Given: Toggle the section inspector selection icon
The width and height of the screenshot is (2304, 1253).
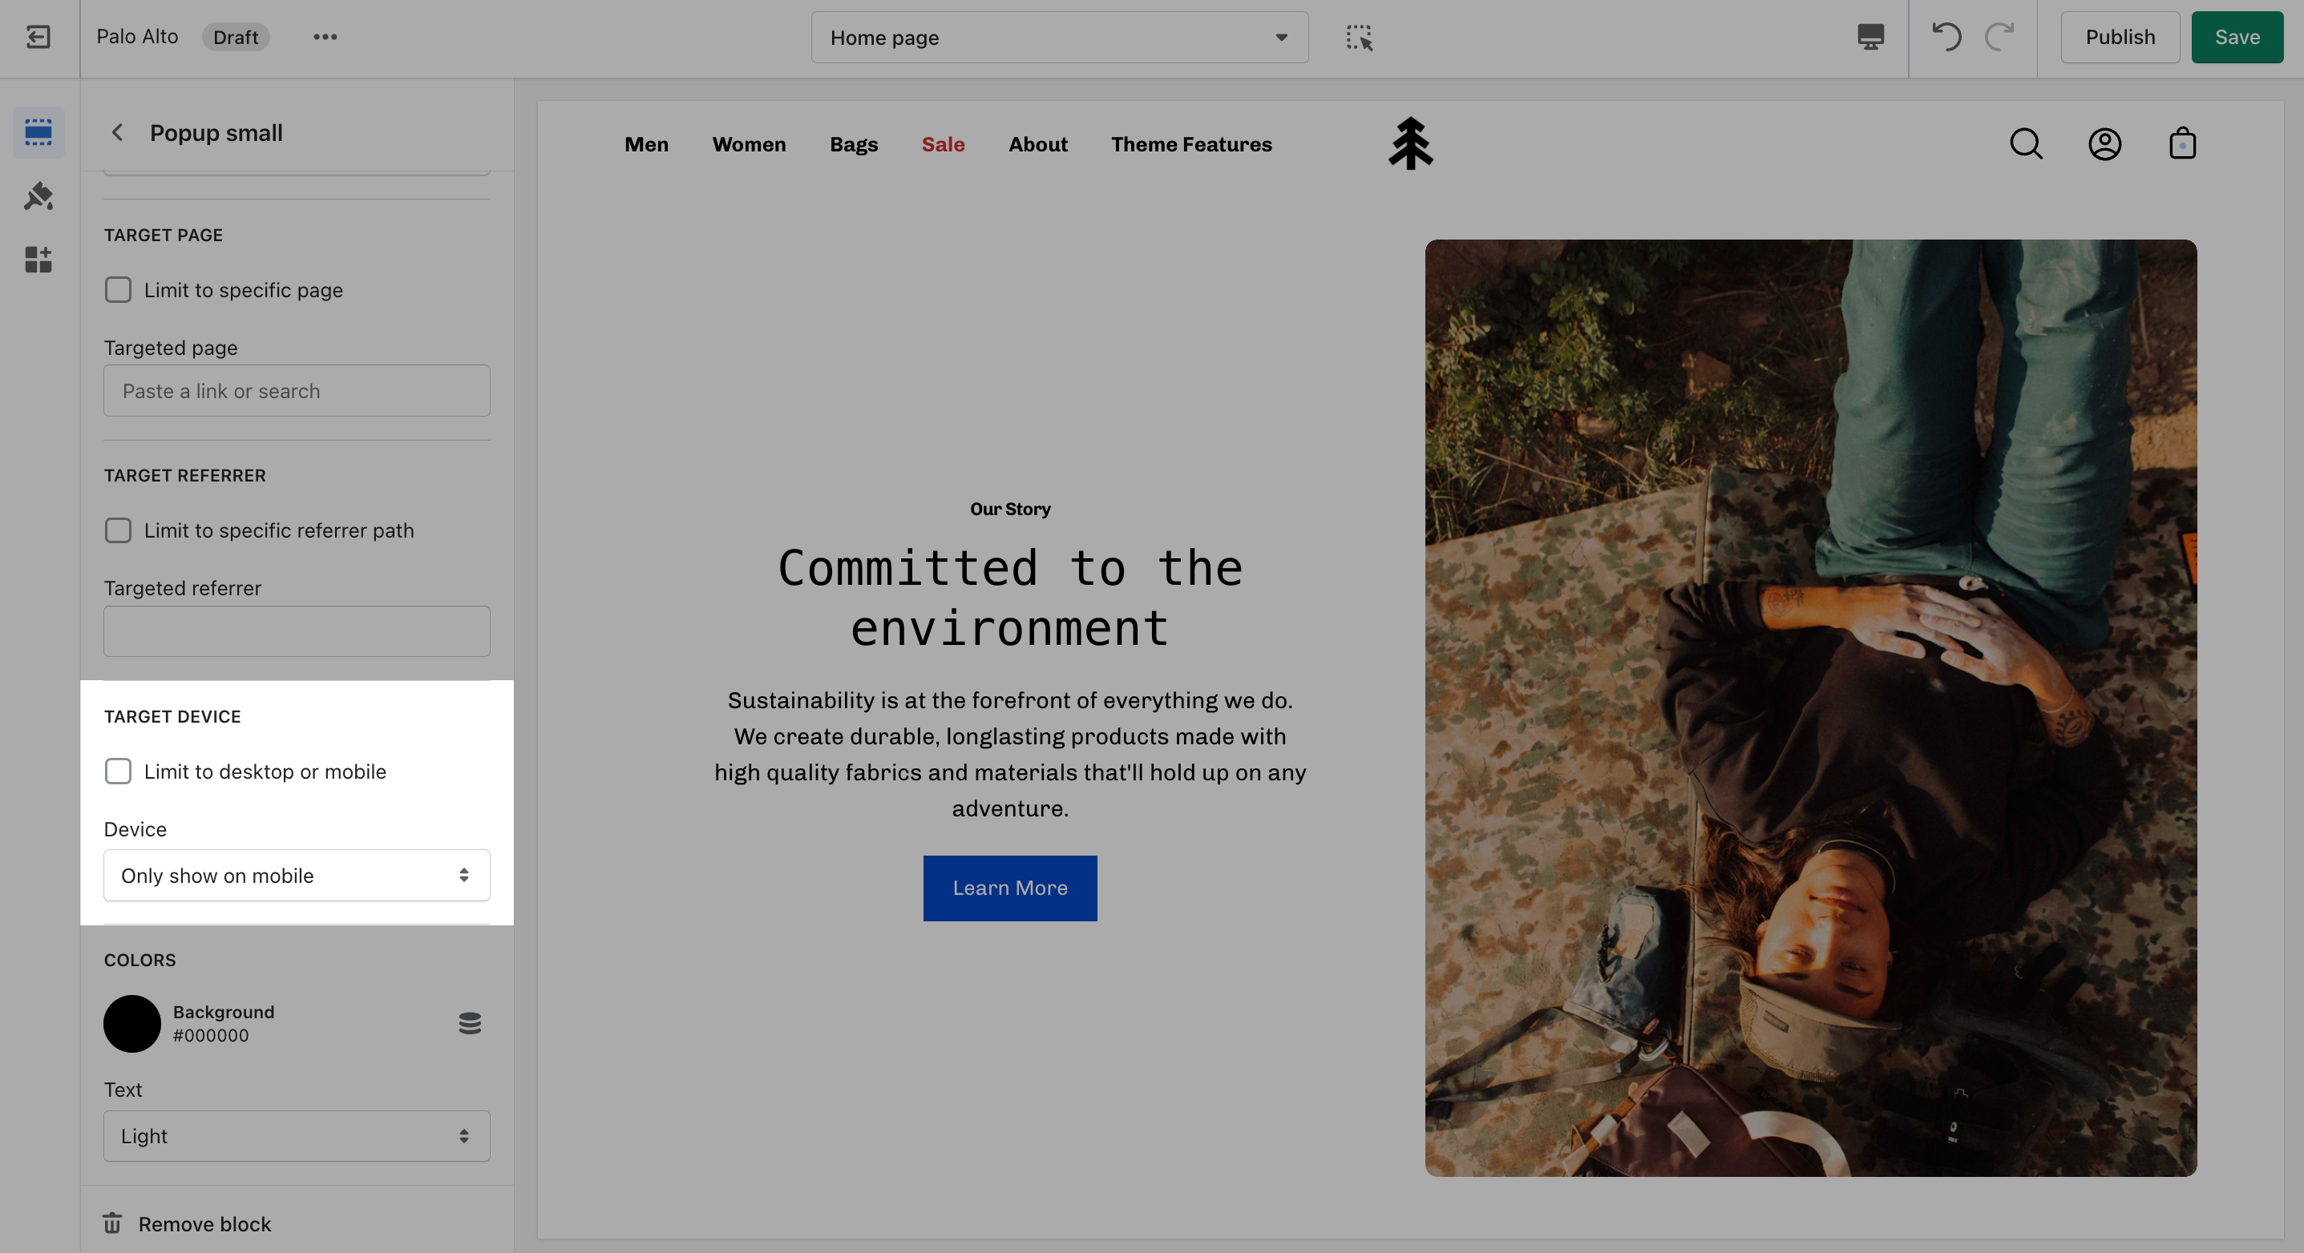Looking at the screenshot, I should point(1358,37).
